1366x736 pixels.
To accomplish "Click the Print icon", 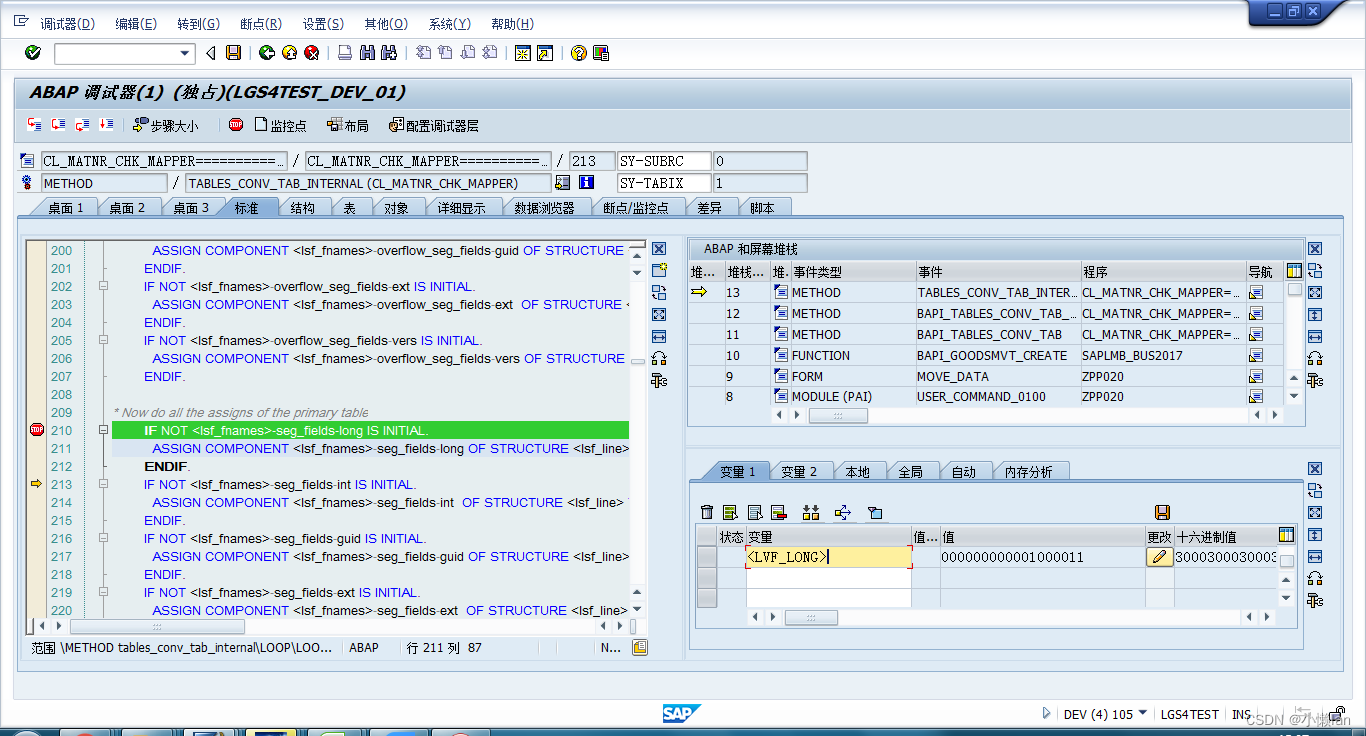I will 344,53.
